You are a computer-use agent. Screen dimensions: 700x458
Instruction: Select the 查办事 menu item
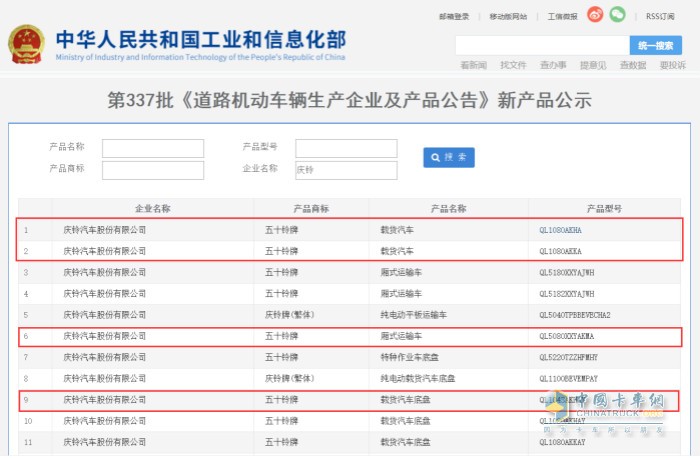click(553, 65)
